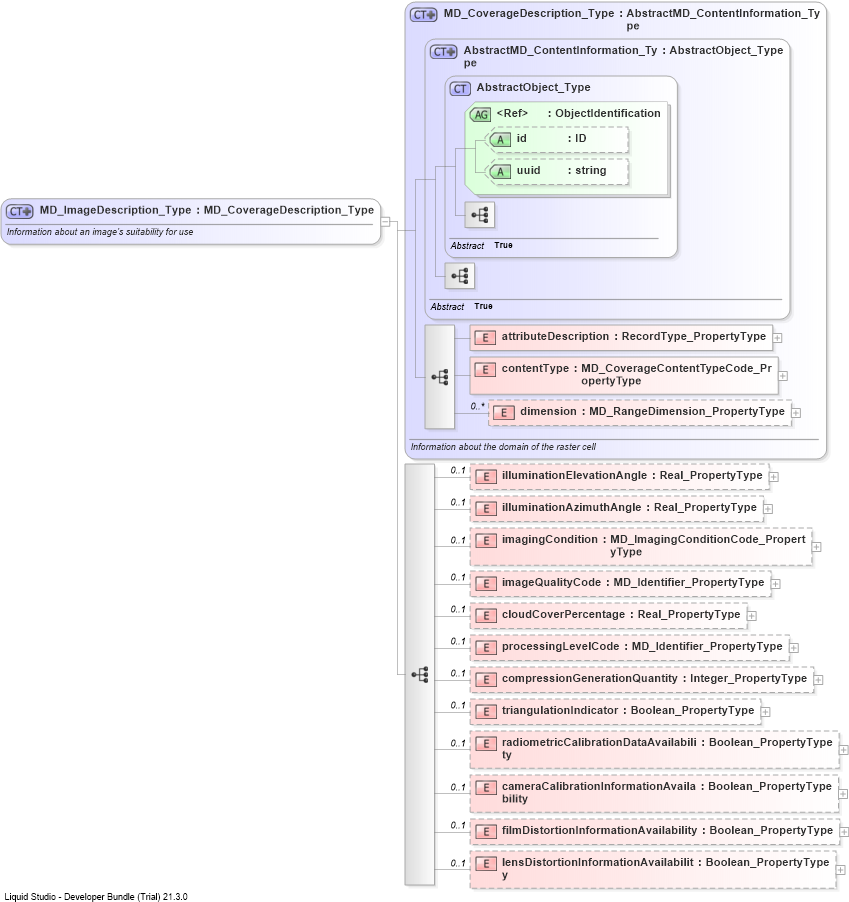This screenshot has width=849, height=902.
Task: Select the A attribute icon for id
Action: [500, 139]
